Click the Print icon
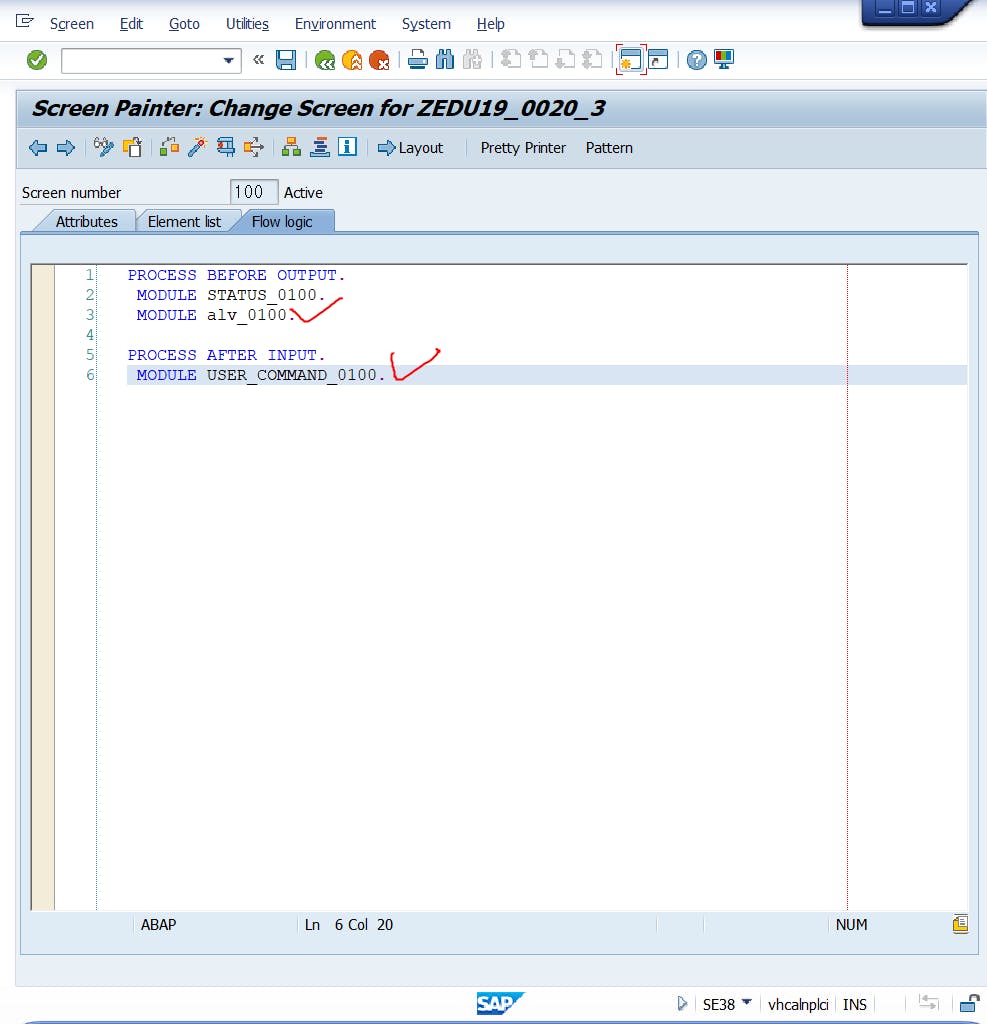This screenshot has height=1024, width=987. 417,60
